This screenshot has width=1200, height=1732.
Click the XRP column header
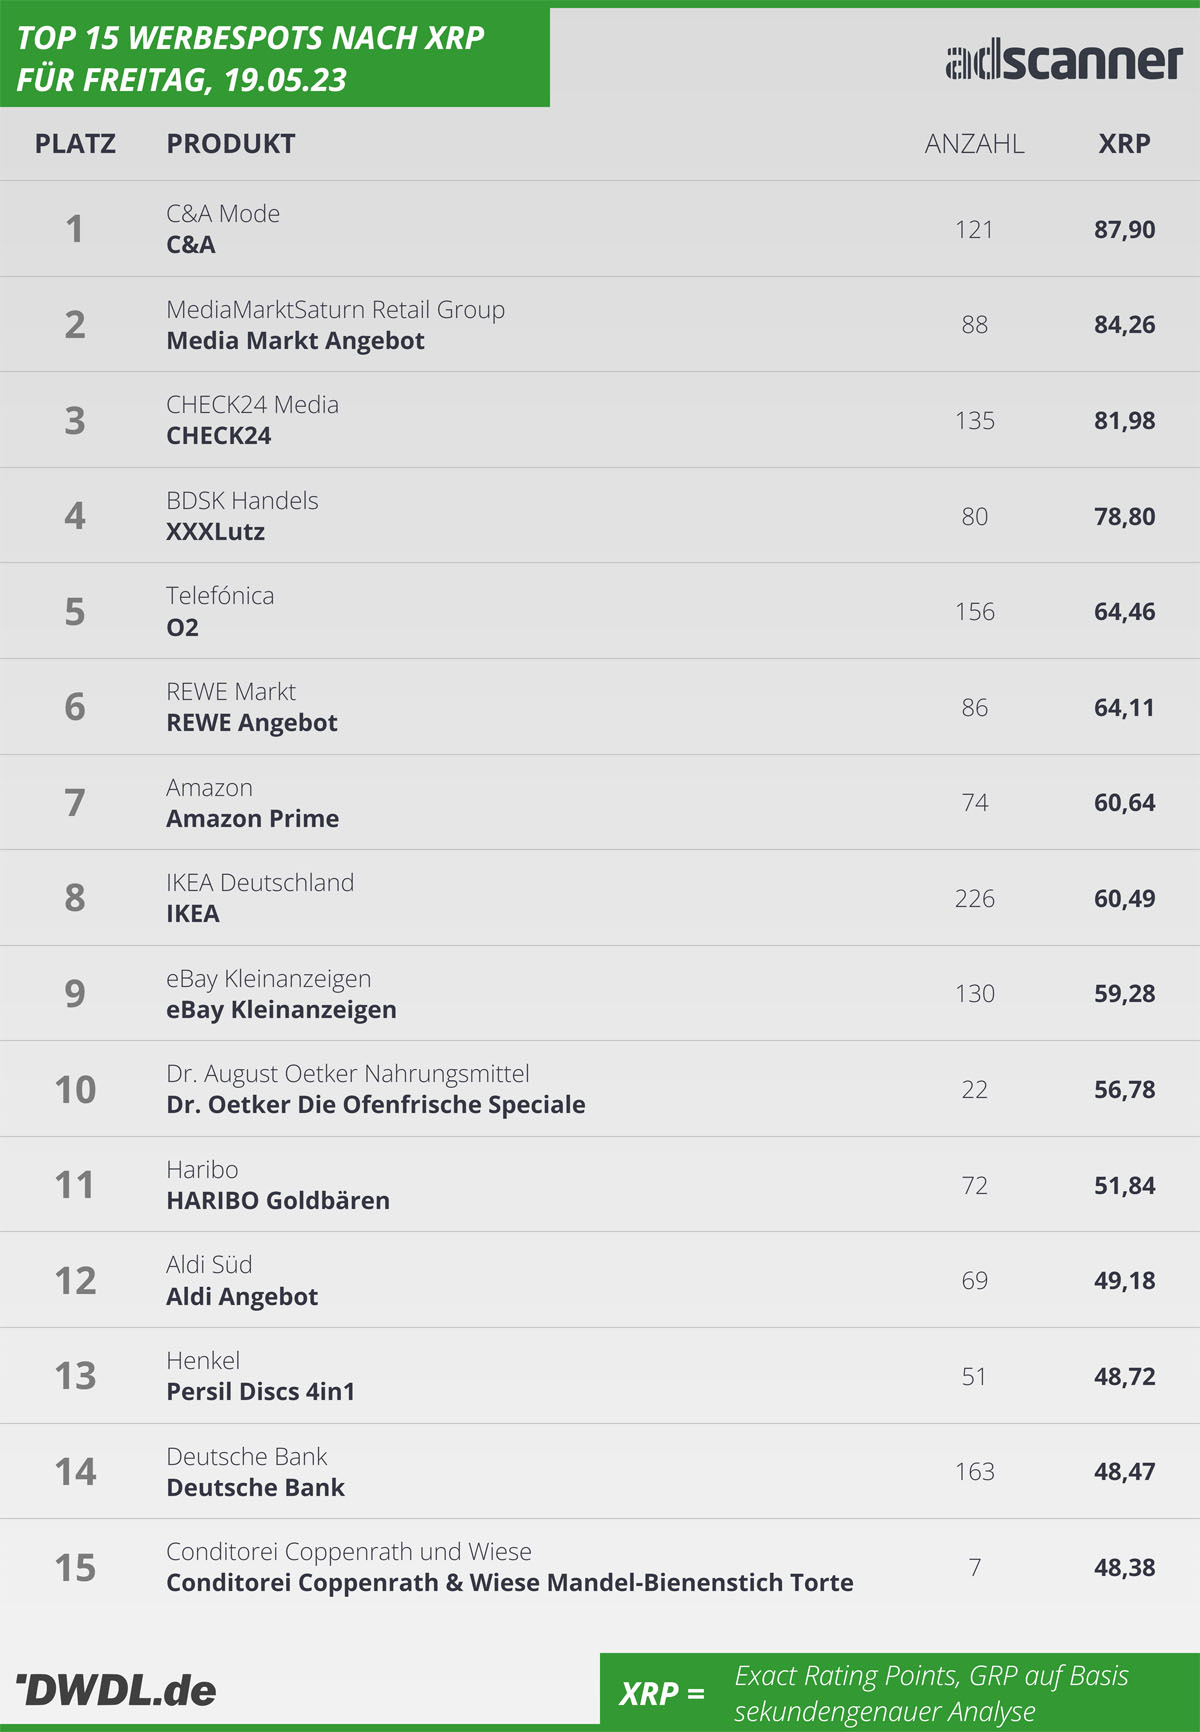pyautogui.click(x=1124, y=144)
